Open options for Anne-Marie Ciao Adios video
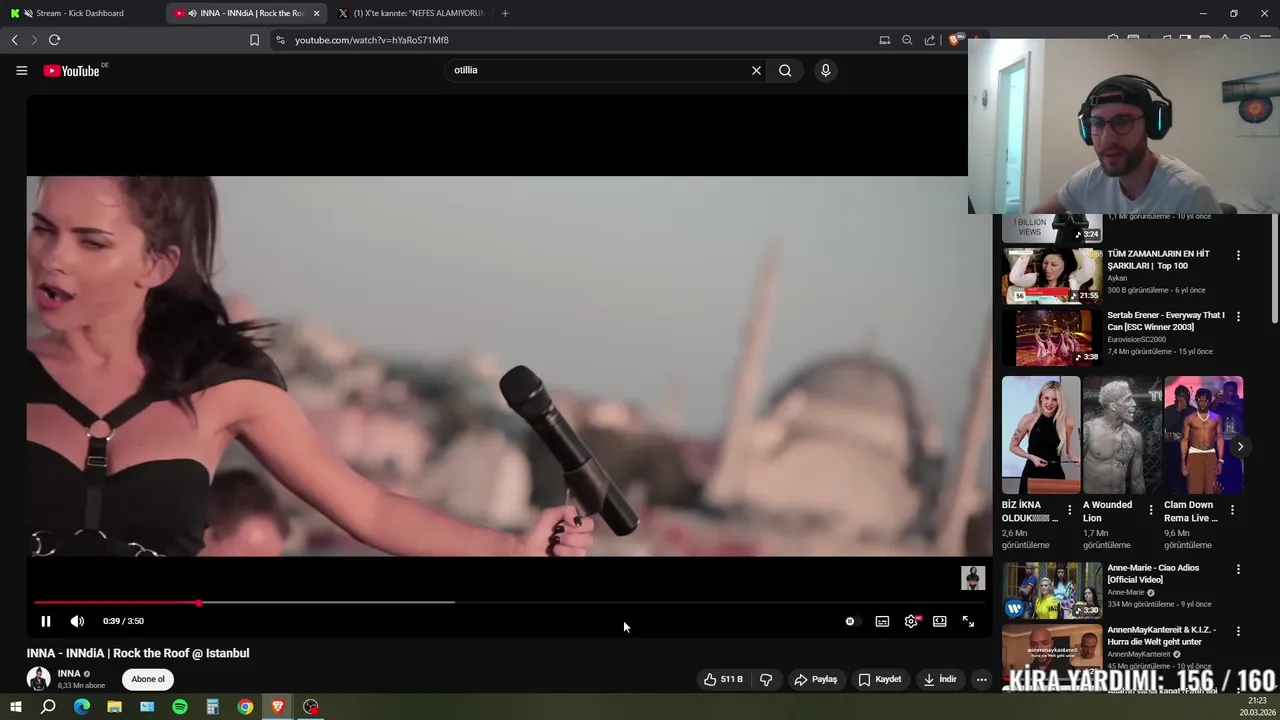The width and height of the screenshot is (1280, 720). pos(1238,569)
